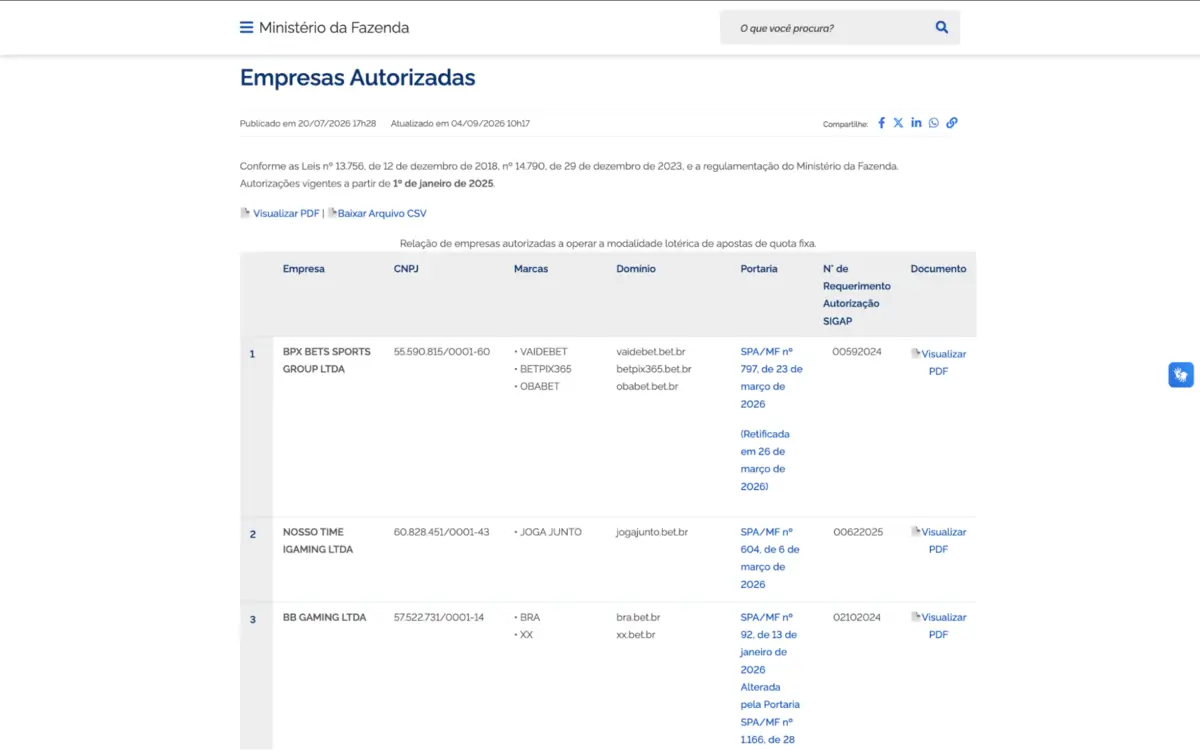Click the file icon beside Baixar Arquivo CSV
The width and height of the screenshot is (1200, 750).
332,213
